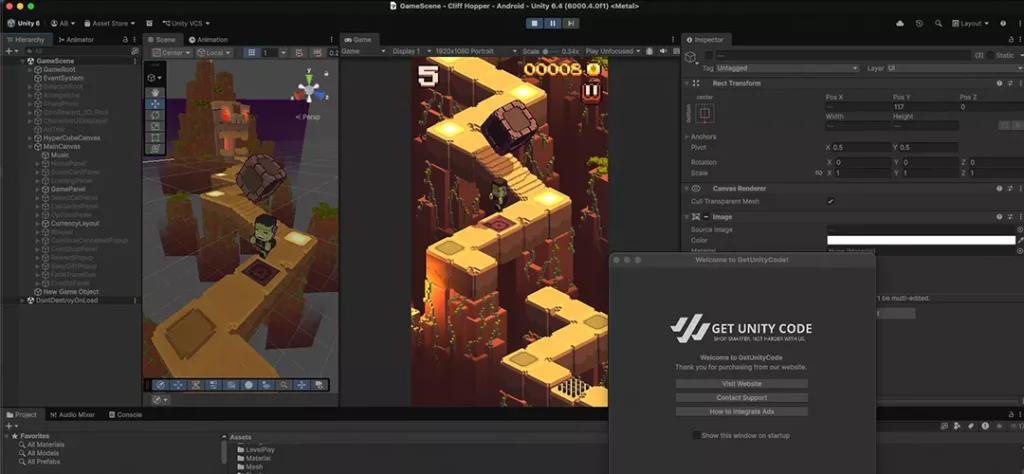Toggle the scene gizmo rotation lock
Viewport: 1024px width, 474px height.
[x=326, y=73]
